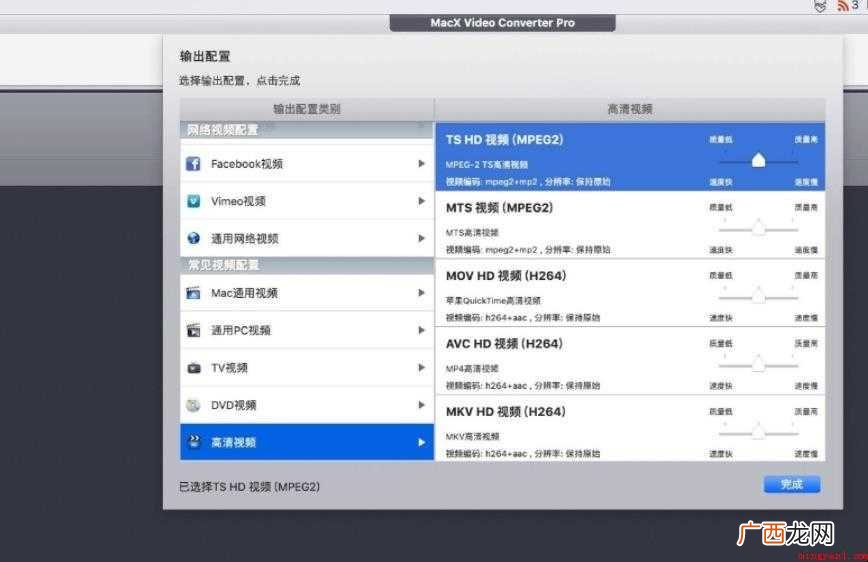Click the 高清视频 category icon
Image resolution: width=868 pixels, height=562 pixels.
point(194,441)
